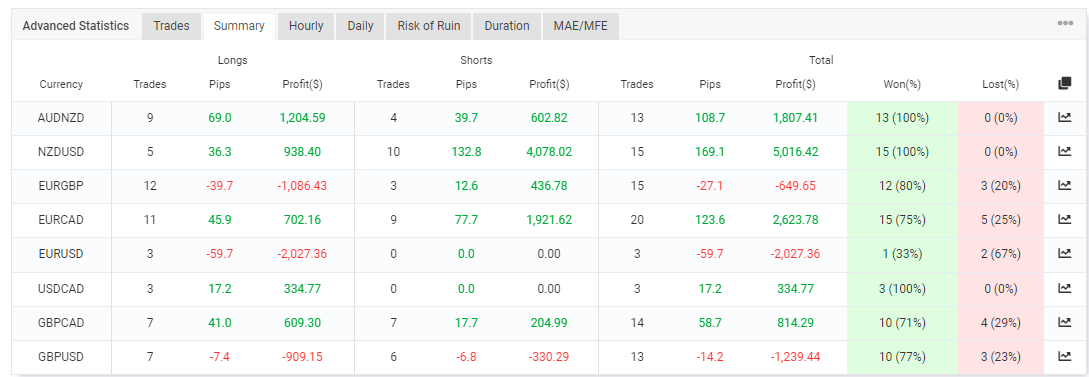Open chart icon for GBPCAD row

pyautogui.click(x=1064, y=322)
